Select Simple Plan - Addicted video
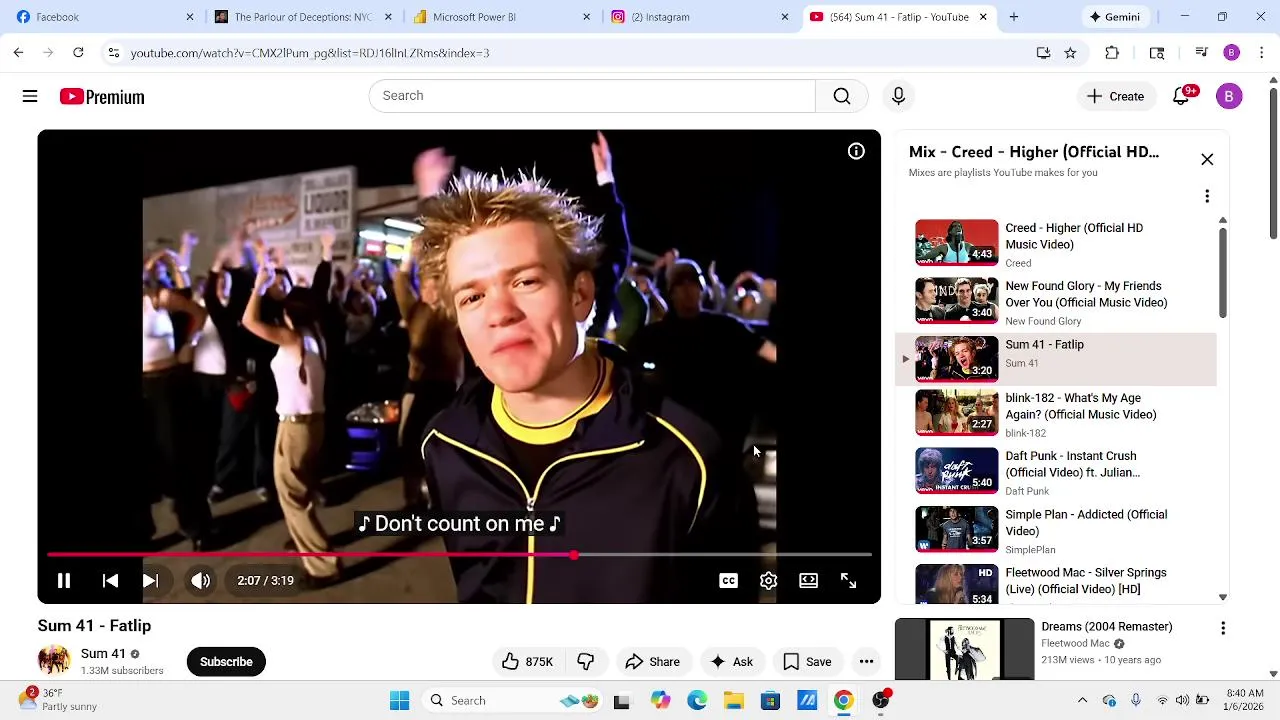1280x720 pixels. click(x=1056, y=531)
